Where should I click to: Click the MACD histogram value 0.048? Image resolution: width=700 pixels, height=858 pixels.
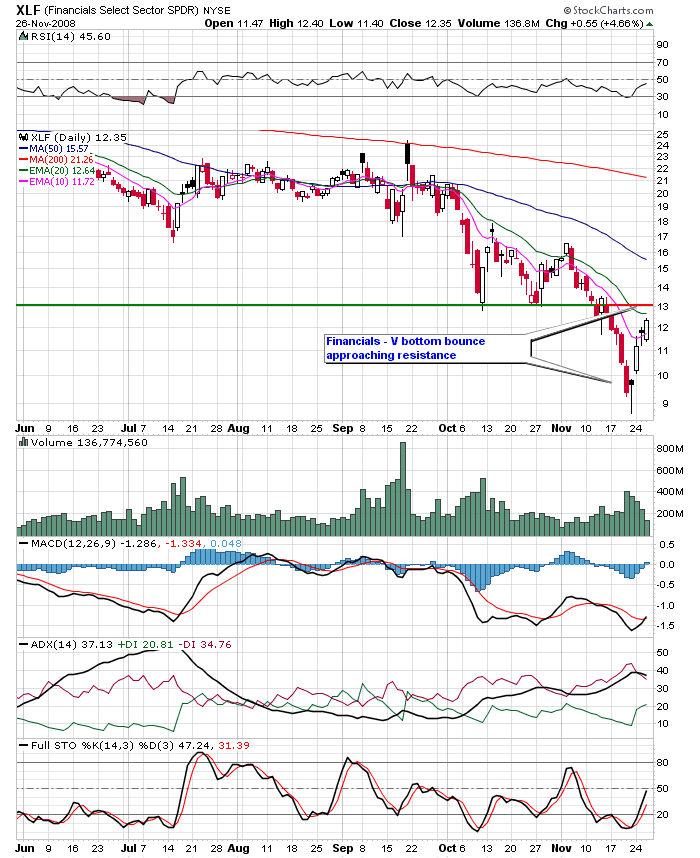tap(225, 544)
